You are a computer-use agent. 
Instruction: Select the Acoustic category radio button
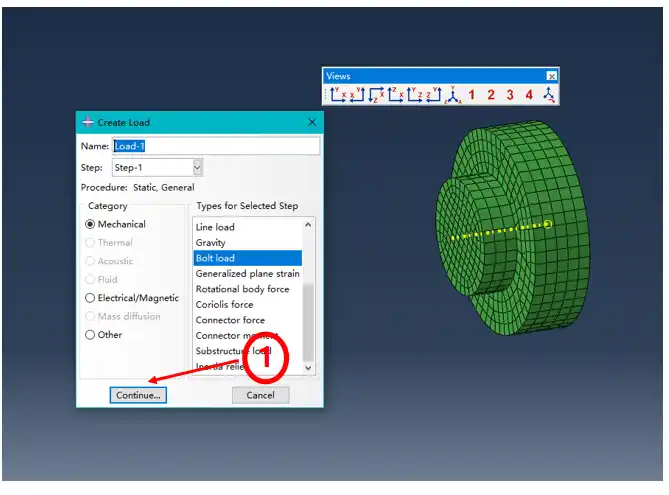[x=90, y=261]
